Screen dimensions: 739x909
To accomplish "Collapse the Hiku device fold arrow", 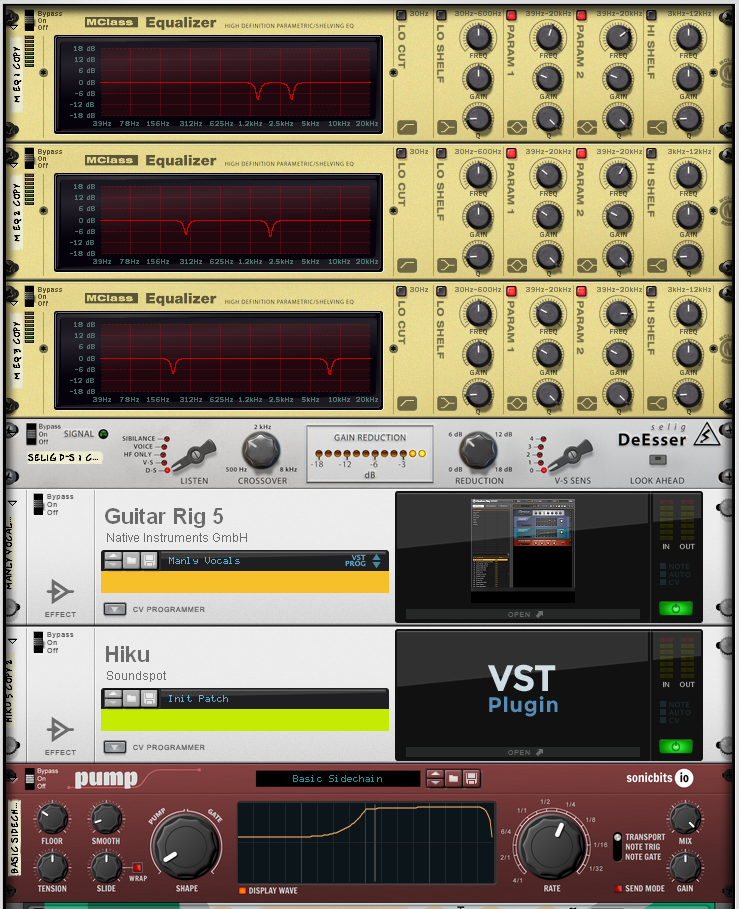I will click(13, 641).
